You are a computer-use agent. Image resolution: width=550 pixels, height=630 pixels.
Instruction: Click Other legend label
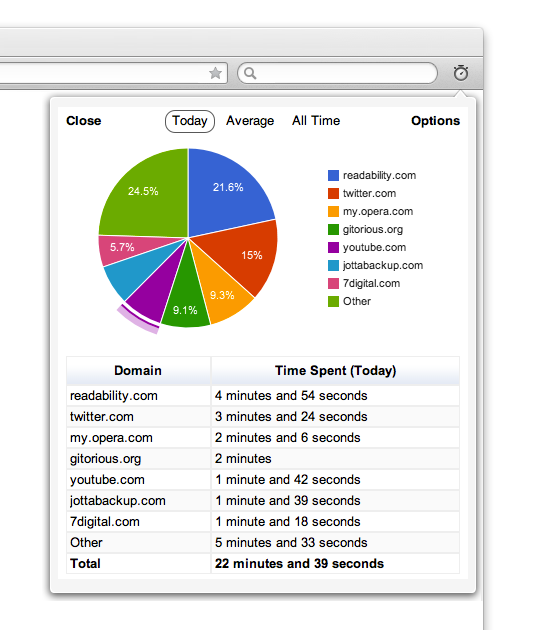click(357, 301)
